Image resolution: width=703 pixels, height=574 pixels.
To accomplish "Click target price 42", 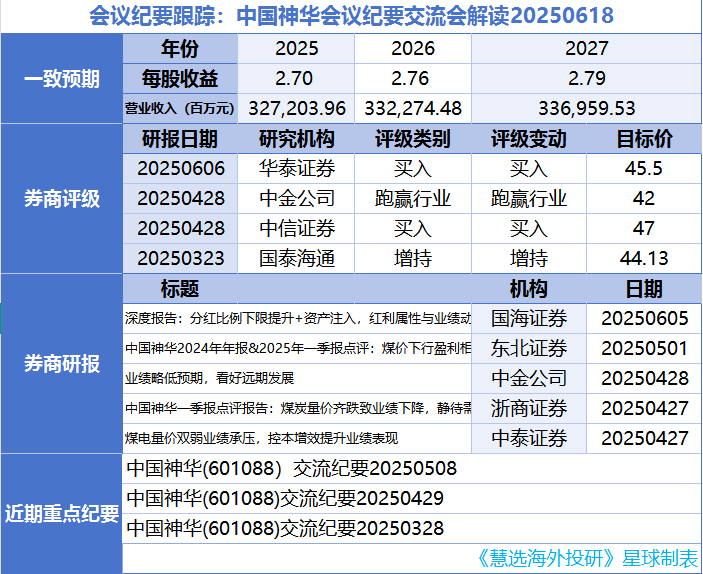I will (643, 199).
